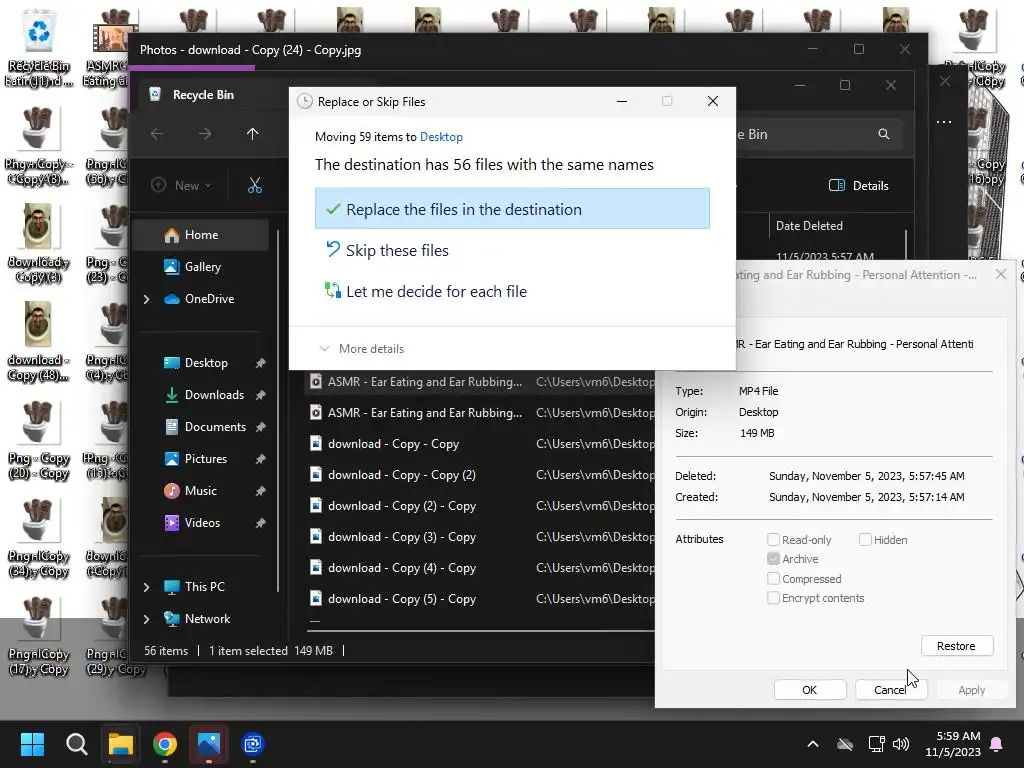This screenshot has height=768, width=1024.
Task: Open the three-dots menu in the Photos window
Action: (x=944, y=122)
